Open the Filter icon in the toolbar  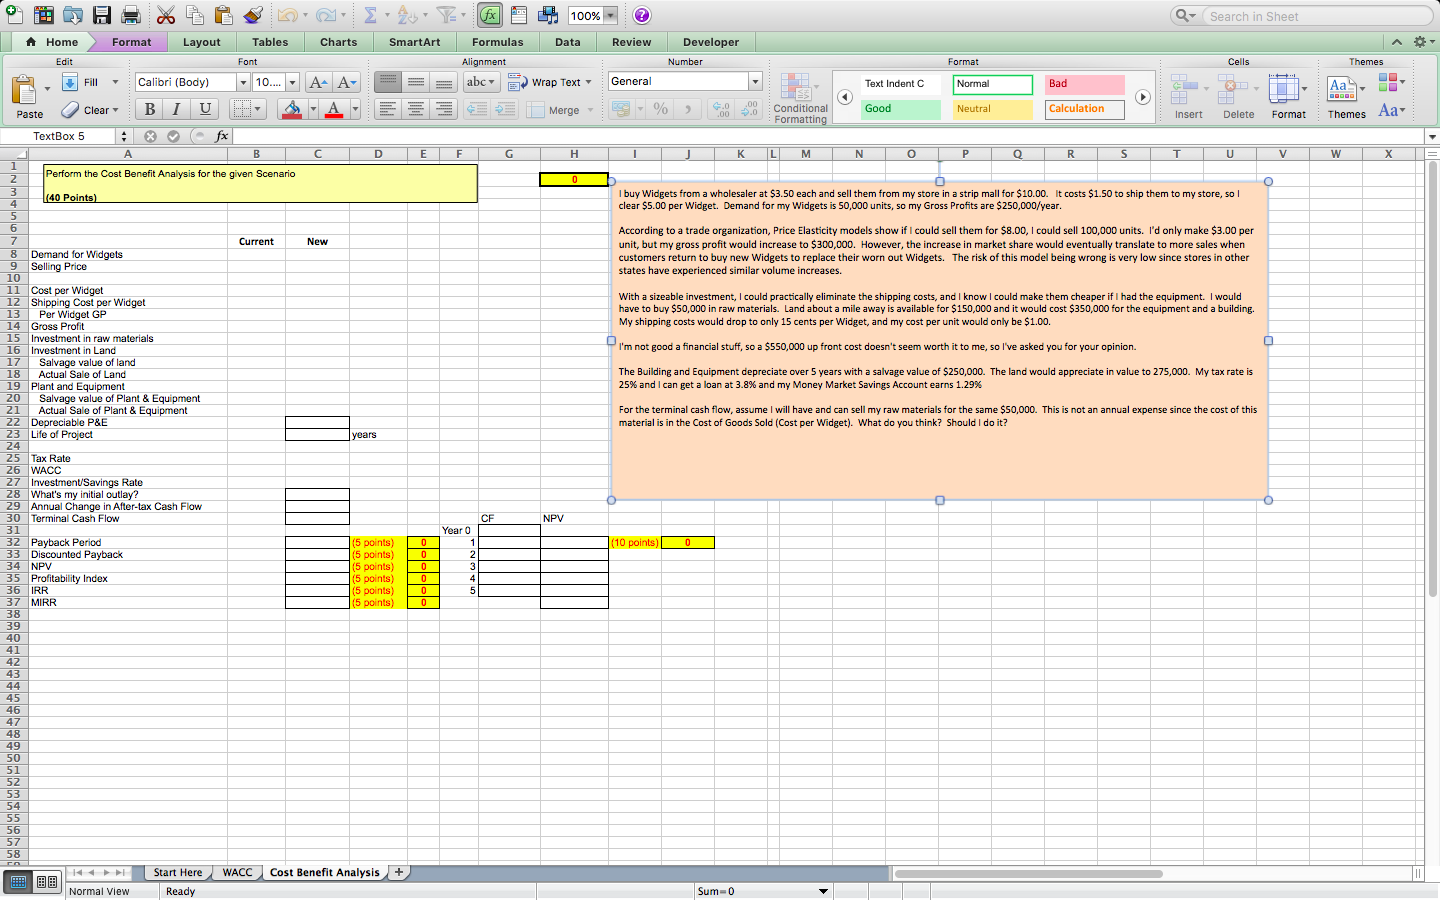(x=448, y=15)
